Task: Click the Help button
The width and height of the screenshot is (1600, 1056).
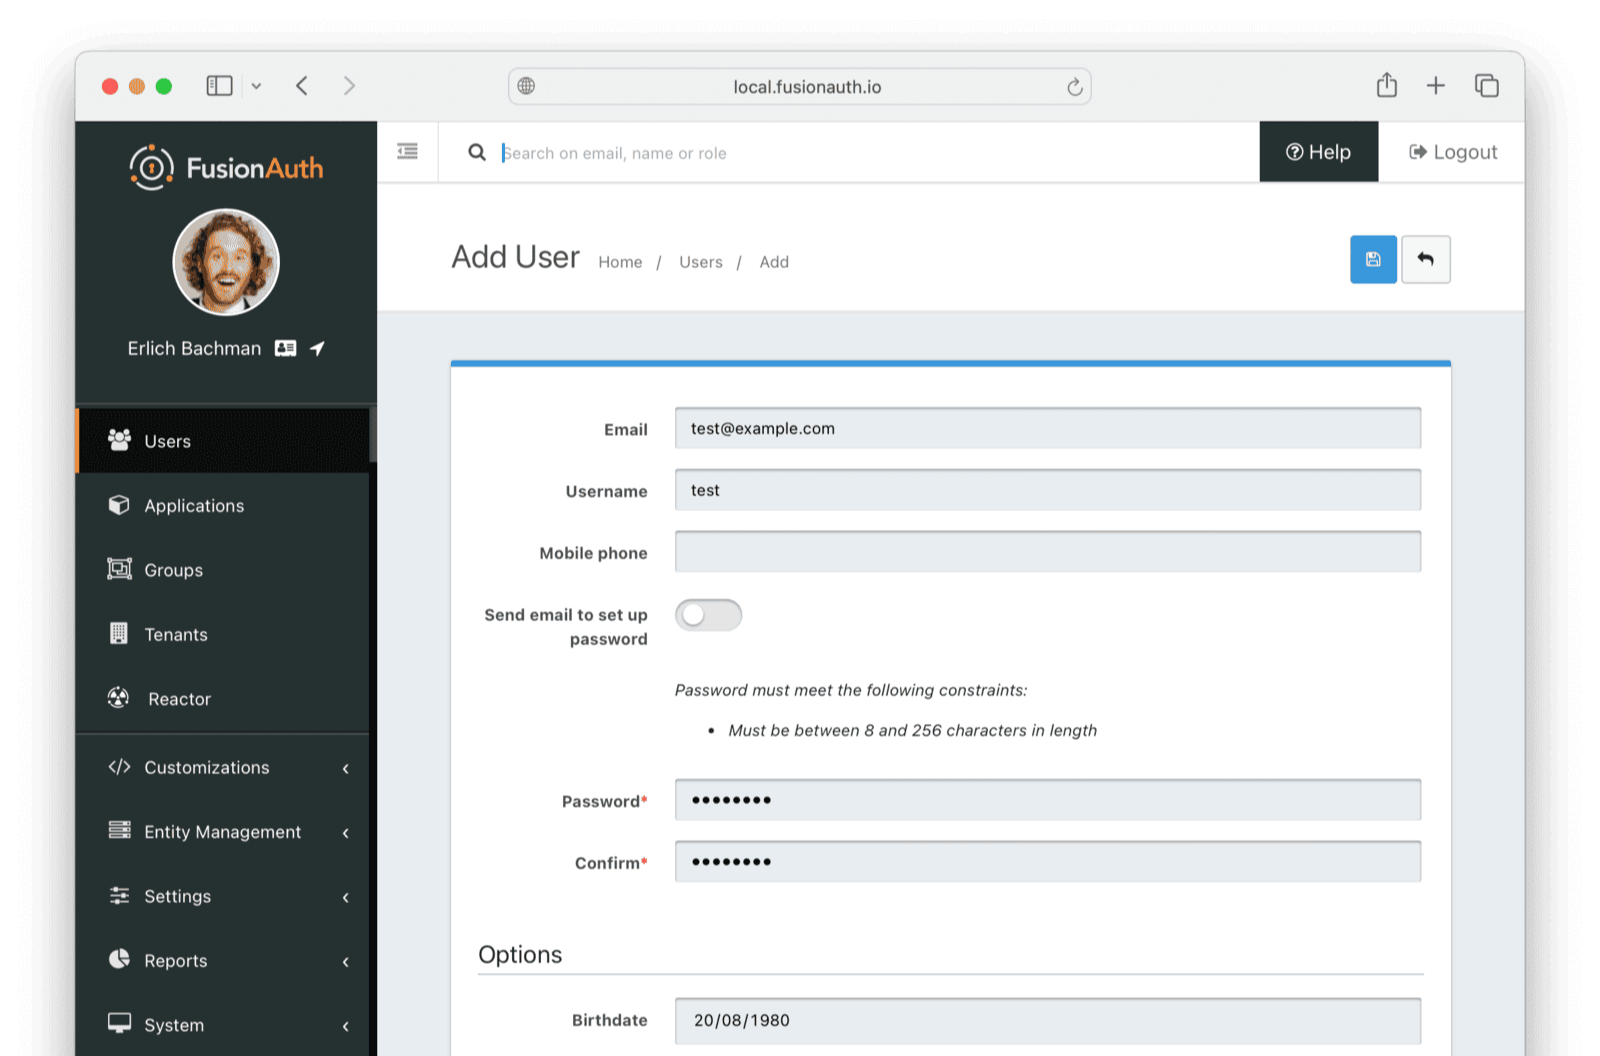Action: [x=1318, y=152]
